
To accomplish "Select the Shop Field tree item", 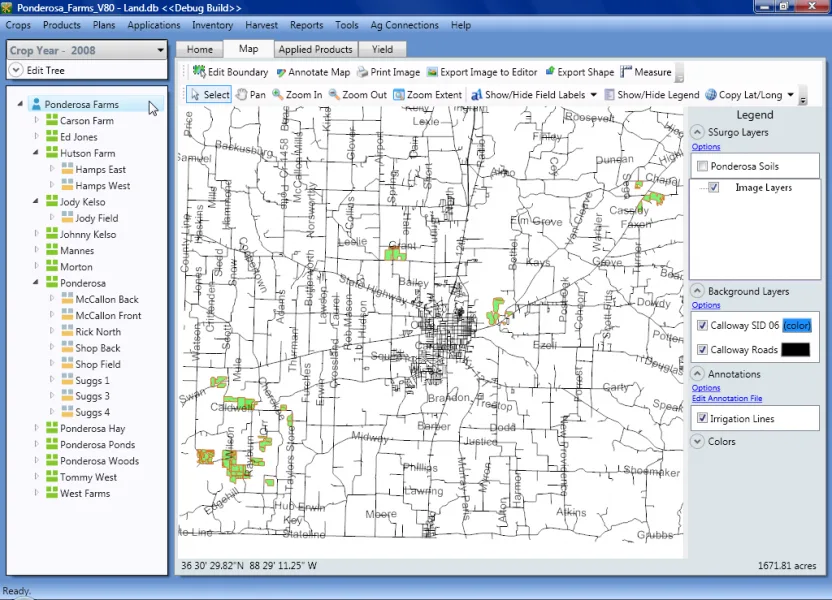I will (98, 364).
